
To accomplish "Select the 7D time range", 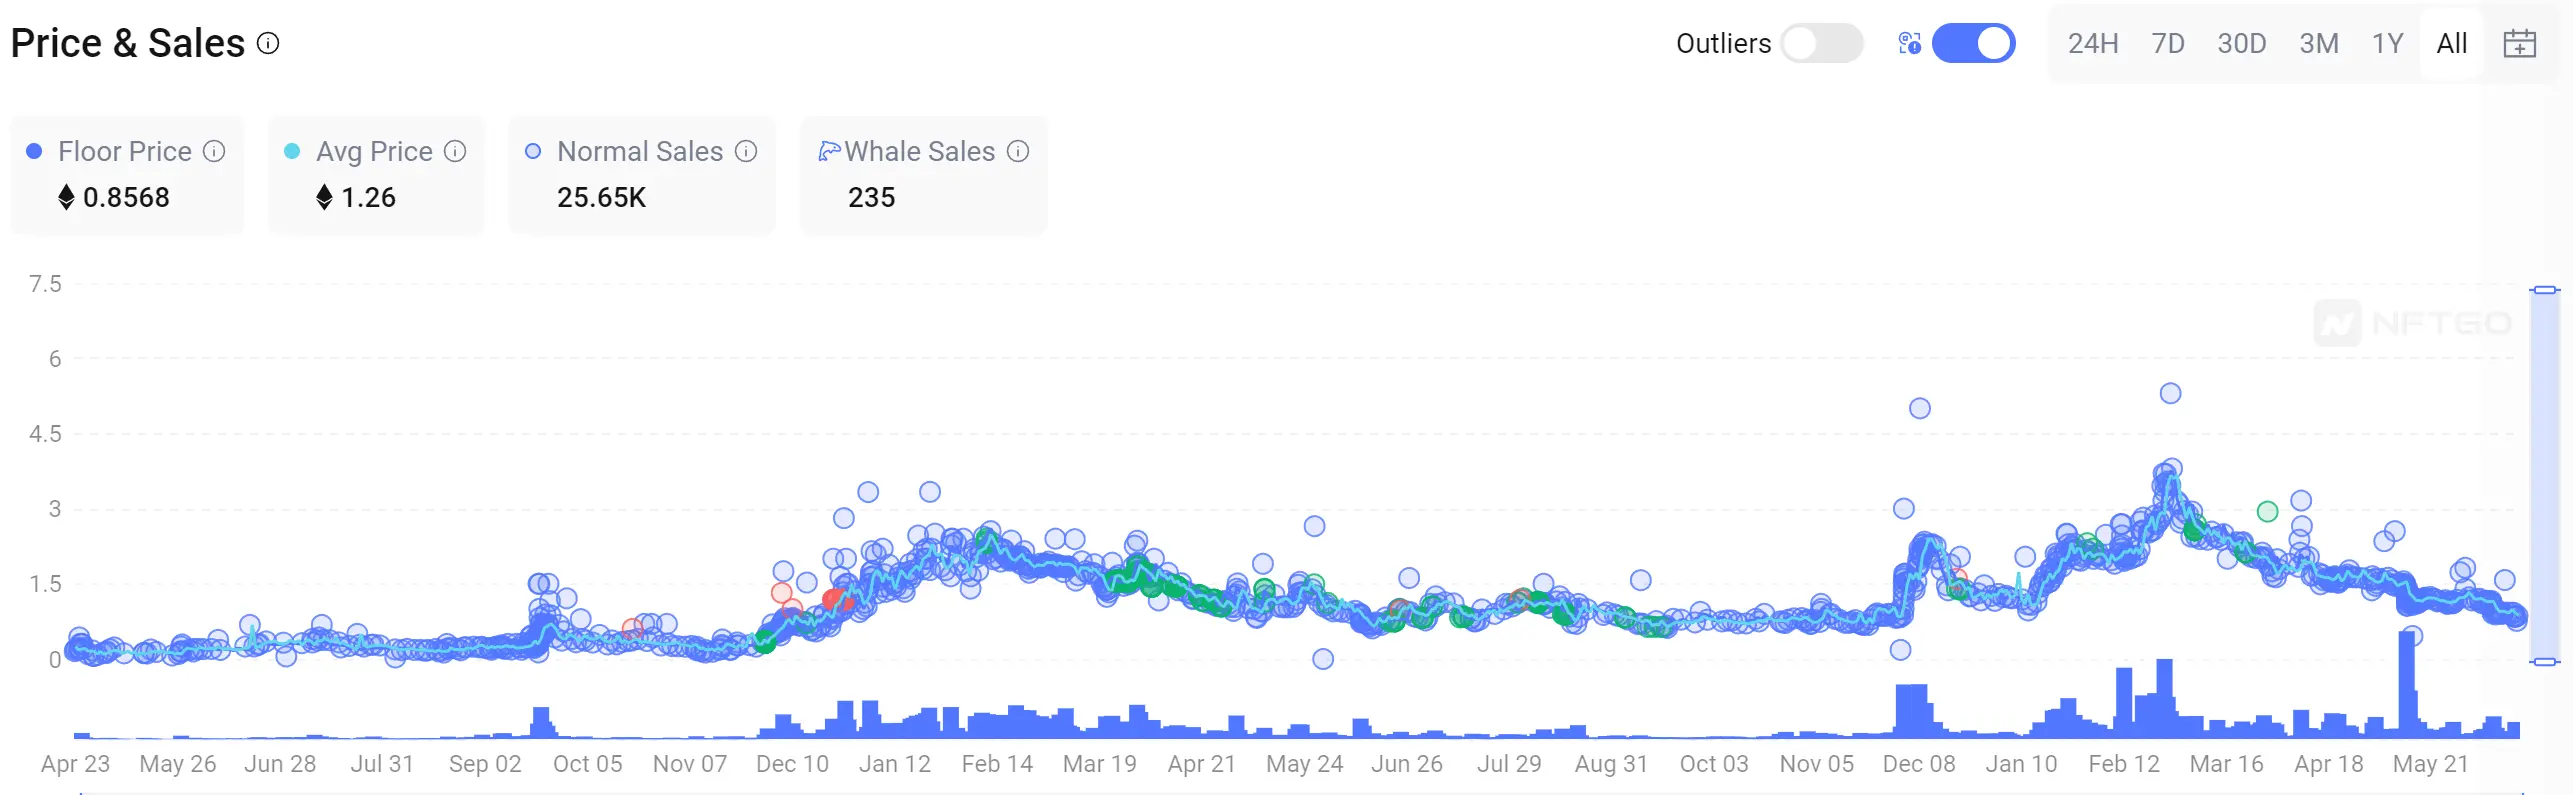I will [x=2168, y=44].
